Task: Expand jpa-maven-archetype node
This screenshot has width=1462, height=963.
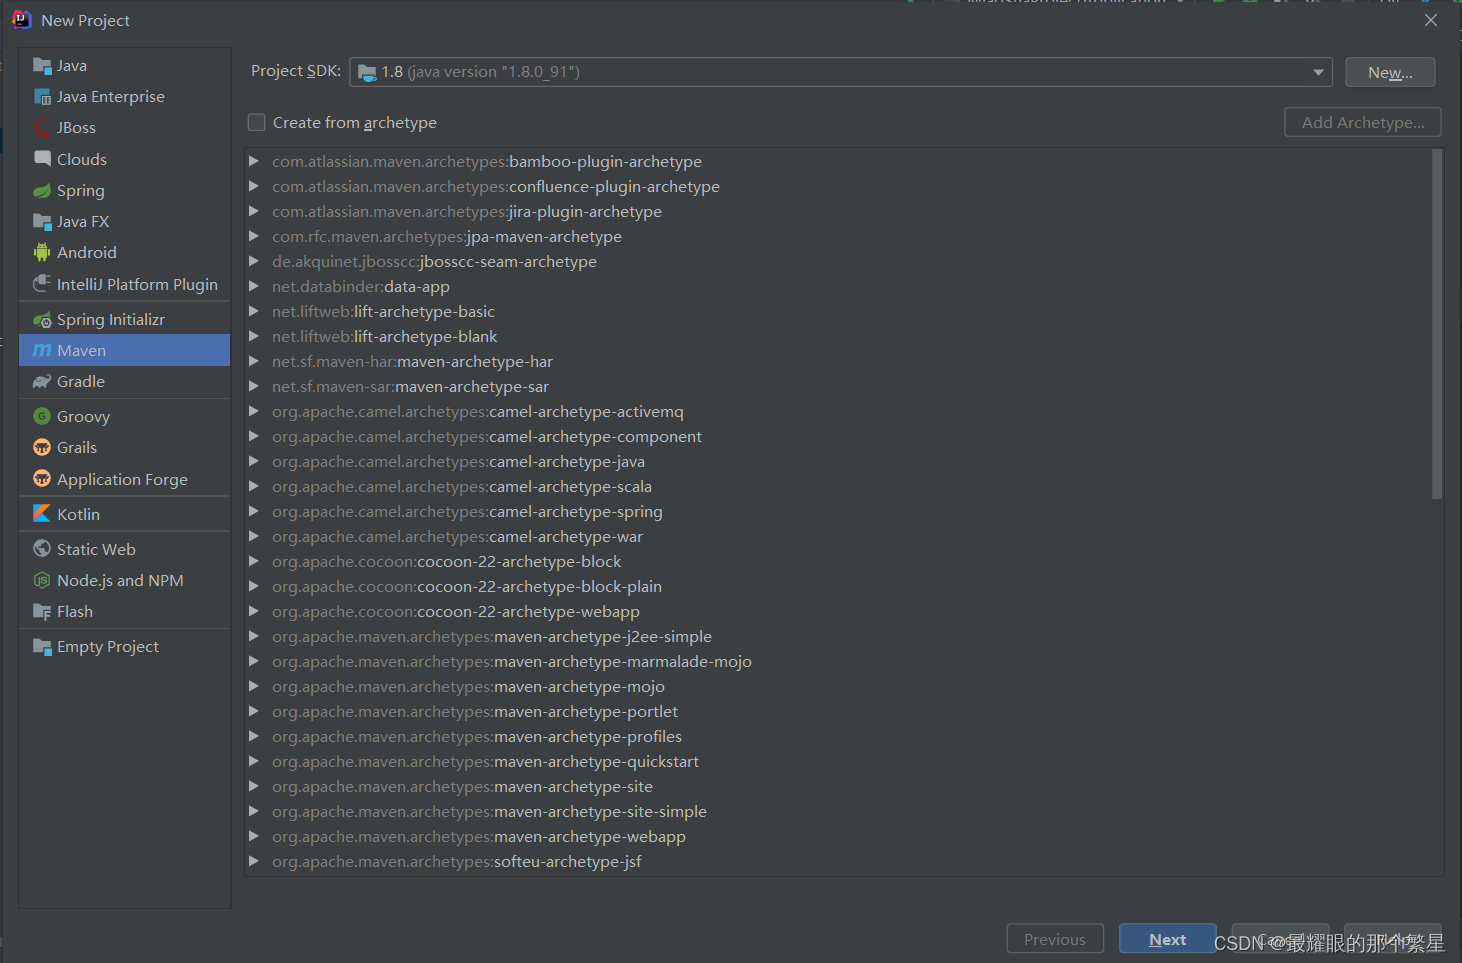Action: tap(254, 236)
